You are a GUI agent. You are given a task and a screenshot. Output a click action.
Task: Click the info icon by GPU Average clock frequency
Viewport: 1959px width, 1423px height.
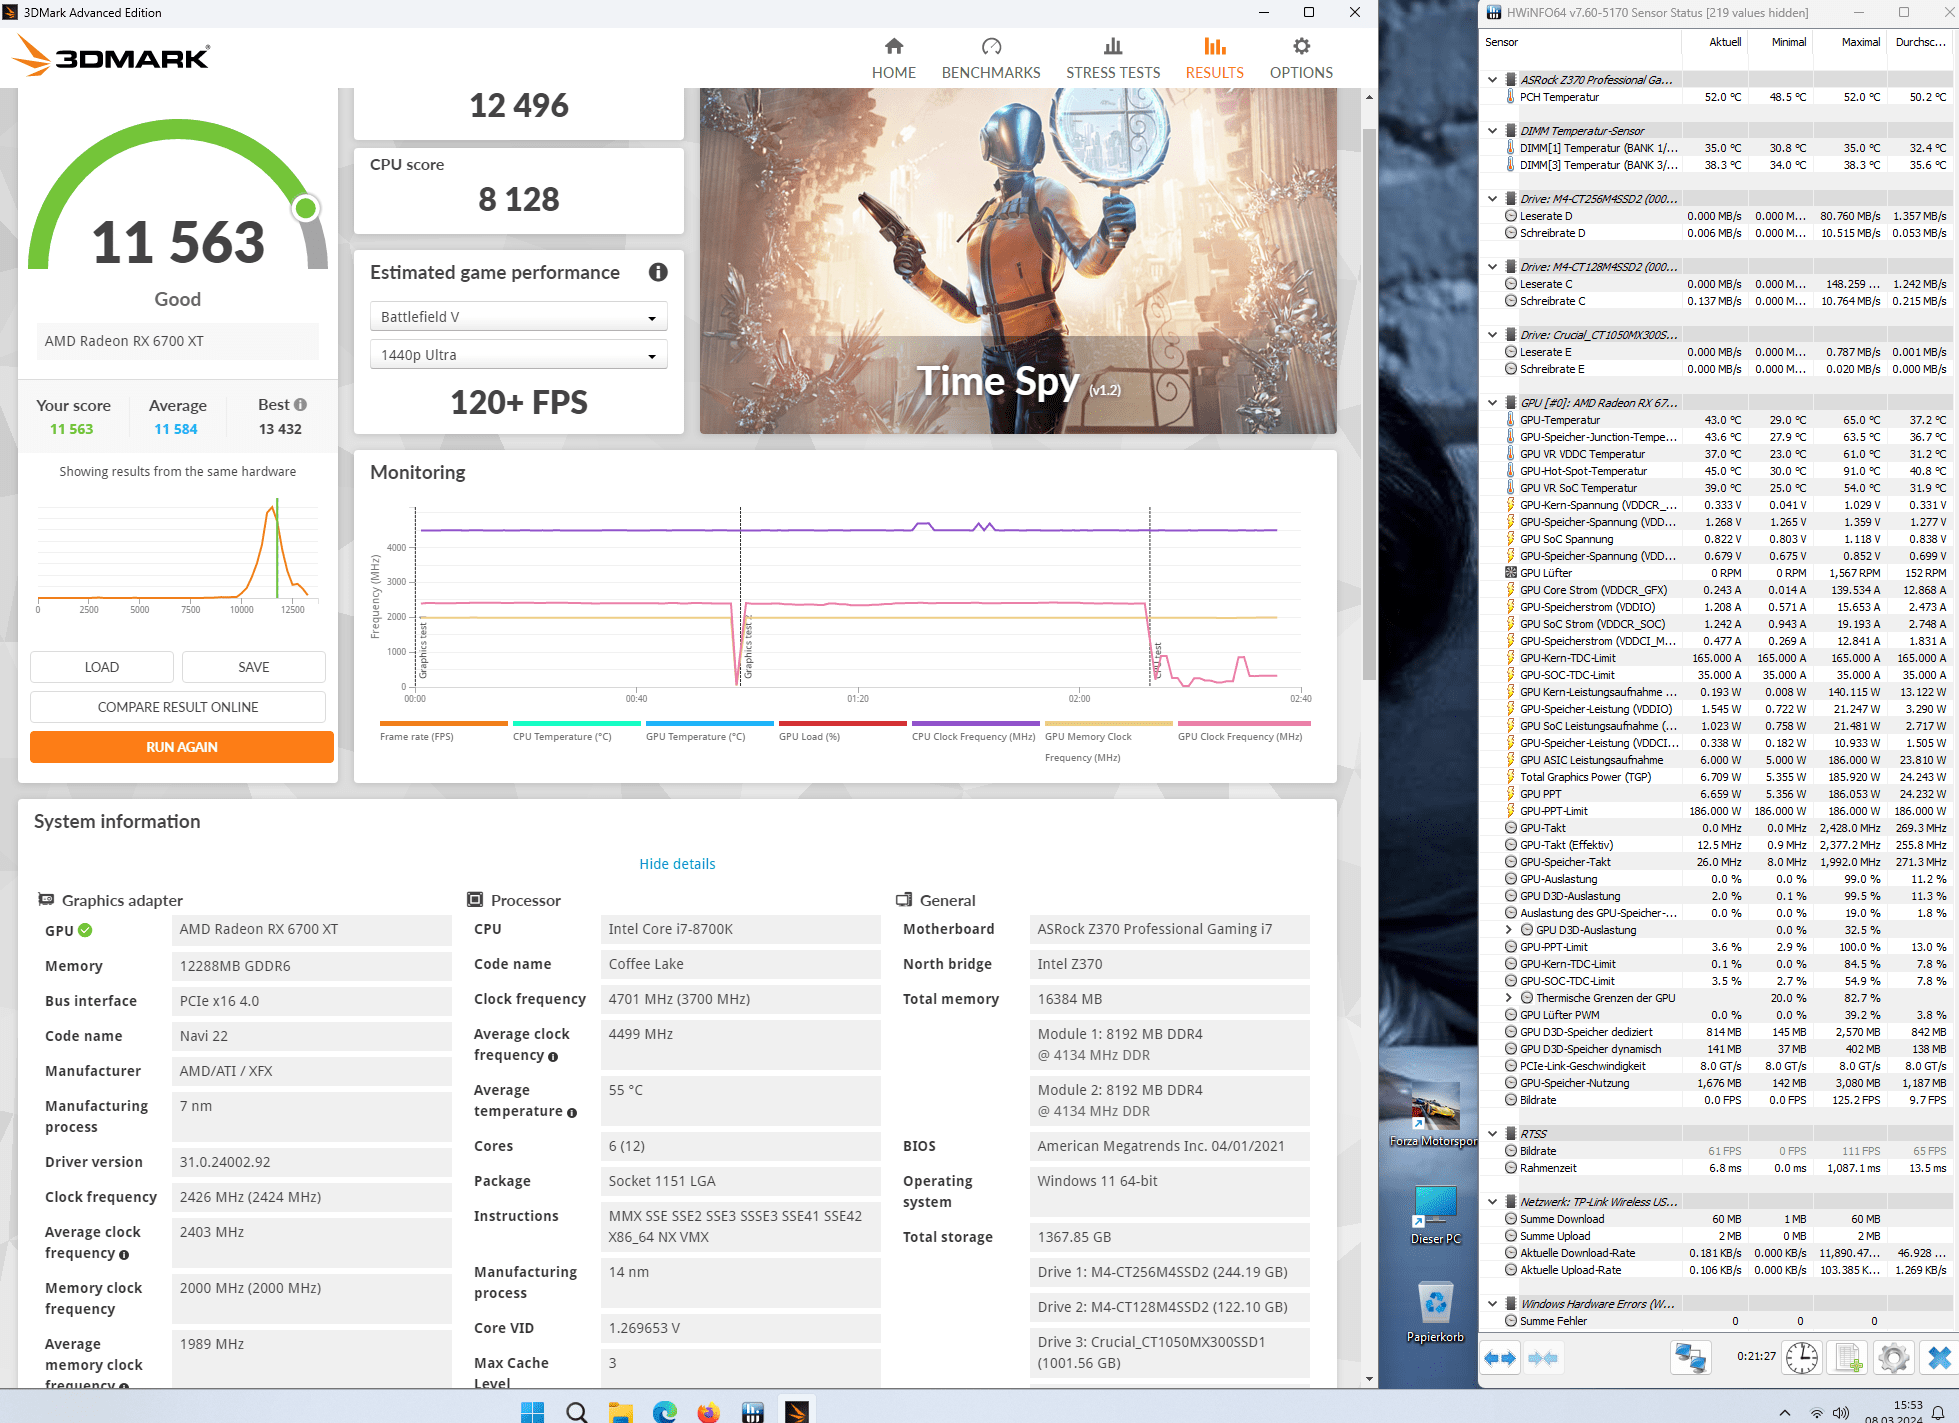coord(124,1254)
